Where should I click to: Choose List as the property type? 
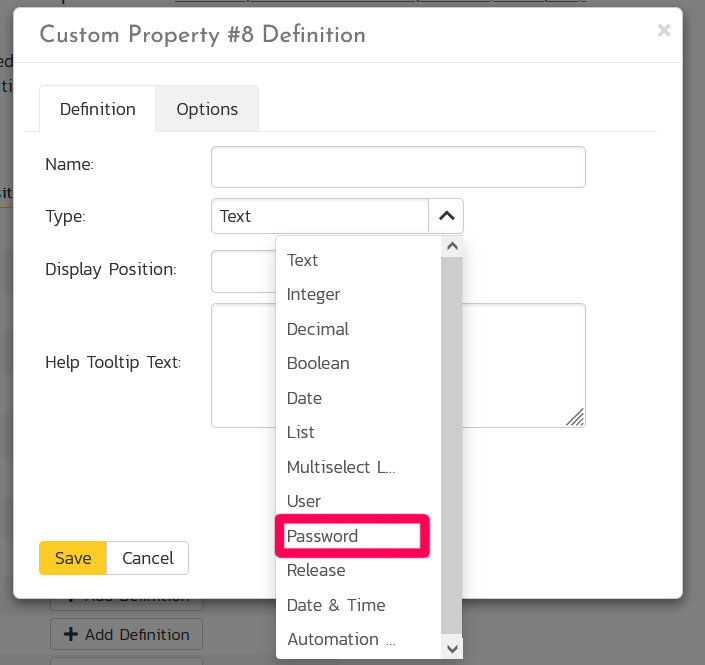pyautogui.click(x=300, y=432)
